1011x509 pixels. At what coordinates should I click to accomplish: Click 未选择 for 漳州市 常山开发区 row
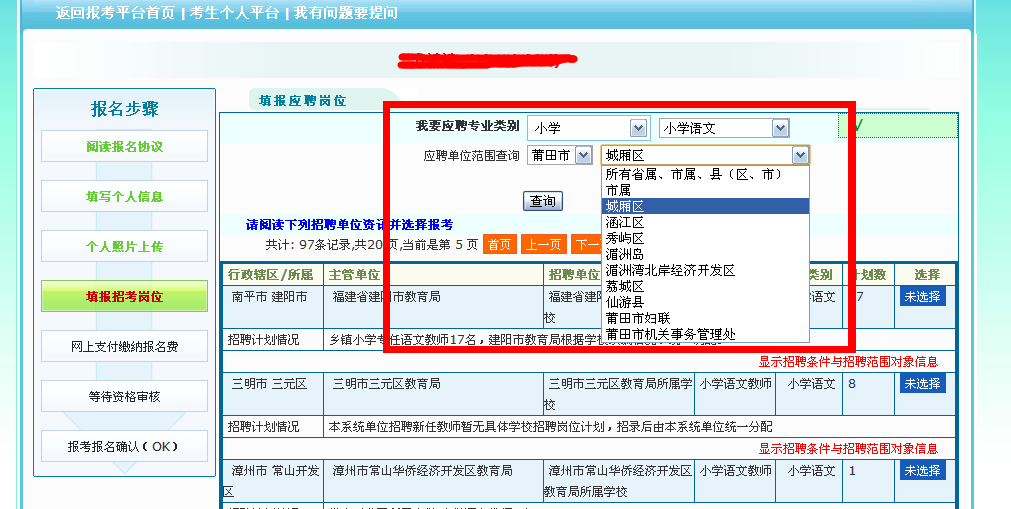click(x=922, y=471)
